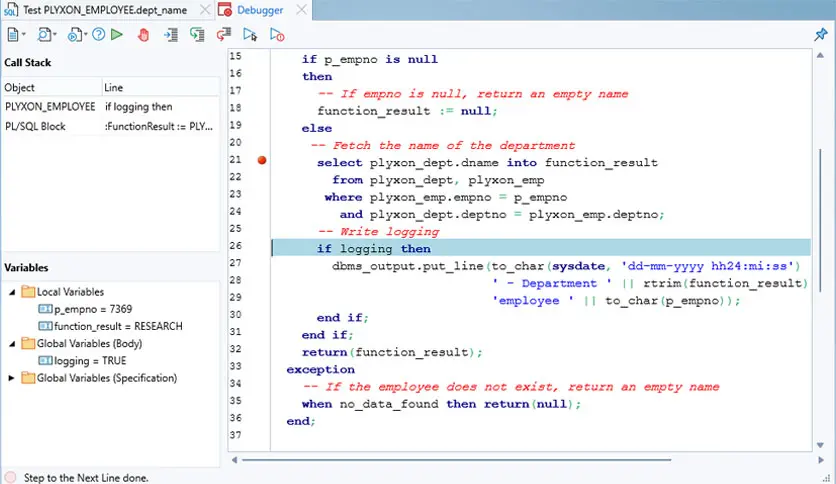This screenshot has width=836, height=484.
Task: Click 'return(function_result);' code line
Action: tap(392, 352)
